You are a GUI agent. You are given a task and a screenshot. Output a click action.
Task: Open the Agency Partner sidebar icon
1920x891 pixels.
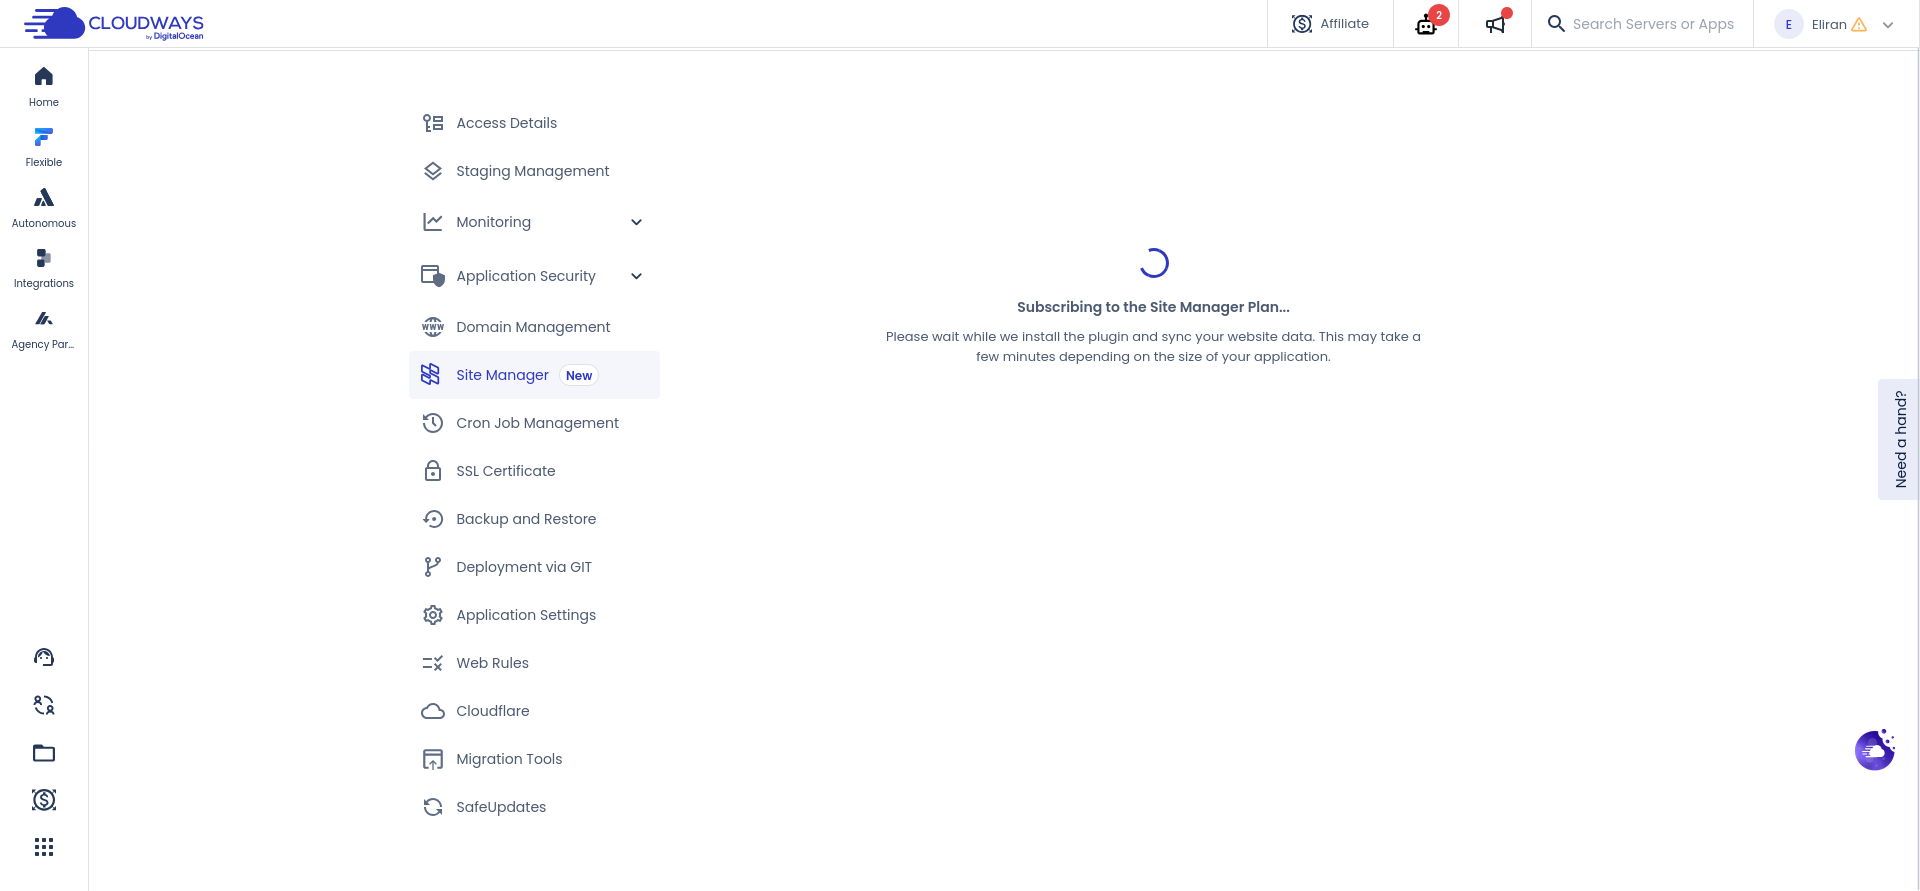point(44,319)
